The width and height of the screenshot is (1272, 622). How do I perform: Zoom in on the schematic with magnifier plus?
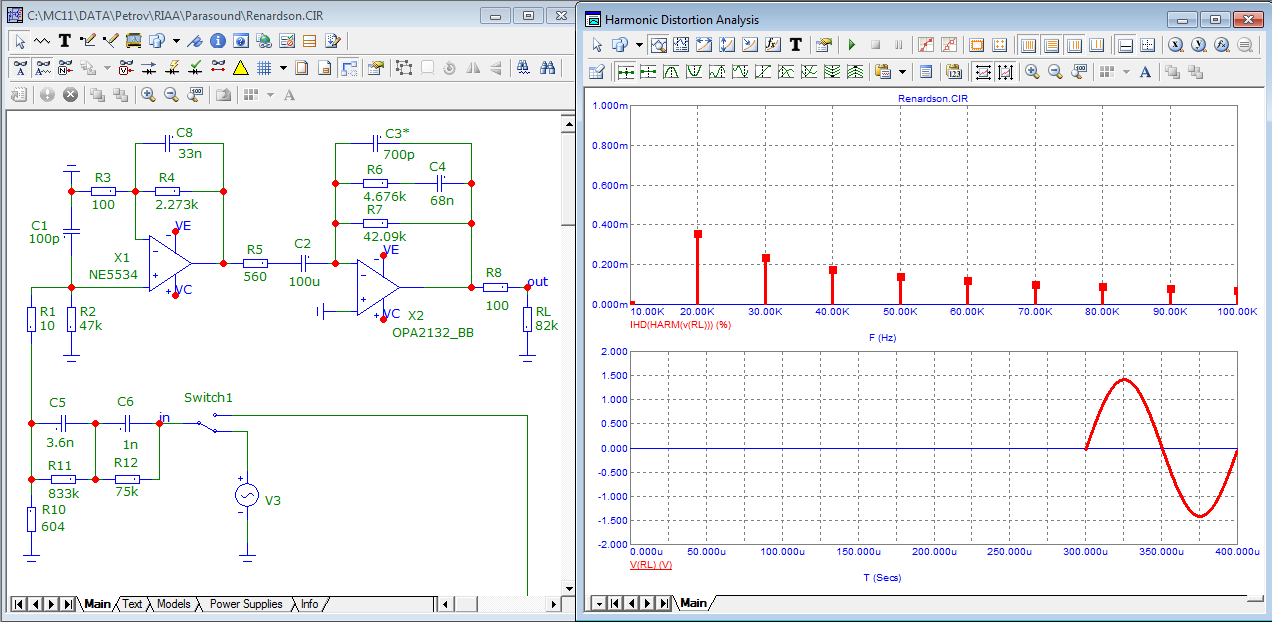(148, 95)
